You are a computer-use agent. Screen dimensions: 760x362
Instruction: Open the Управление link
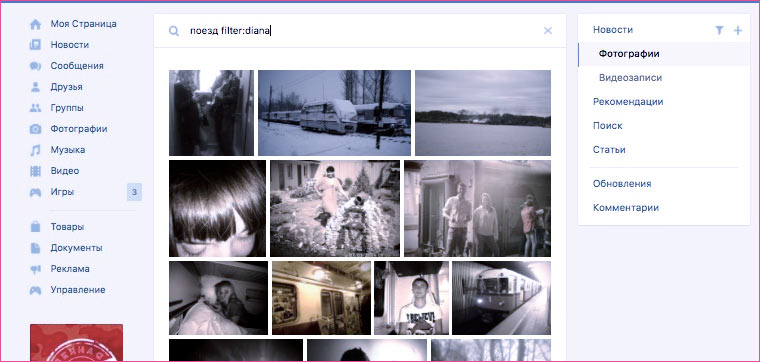pos(78,290)
